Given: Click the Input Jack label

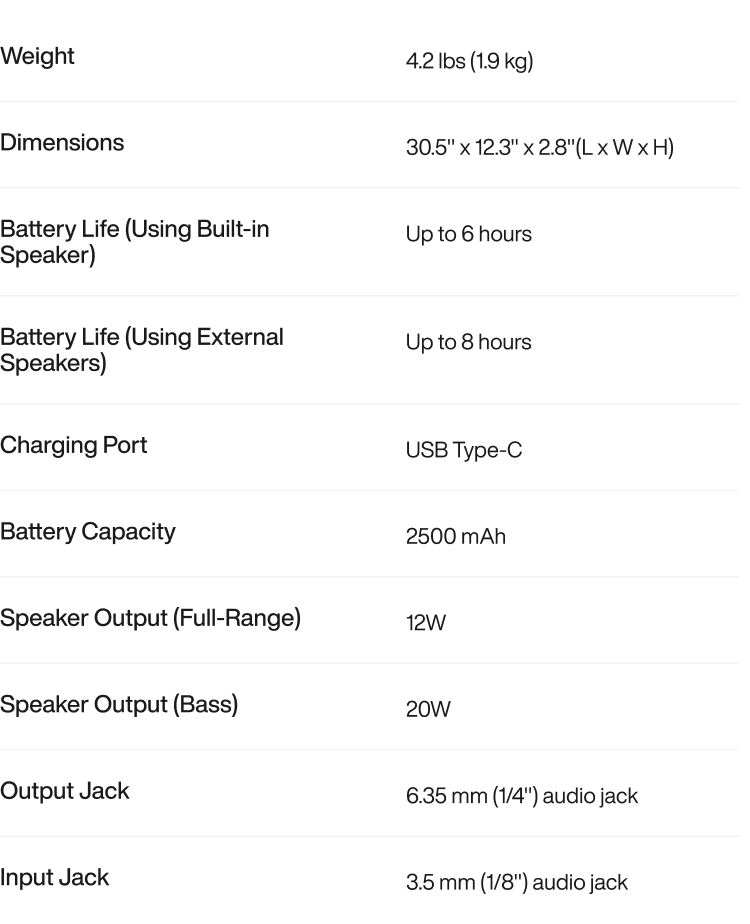Looking at the screenshot, I should pyautogui.click(x=54, y=877).
